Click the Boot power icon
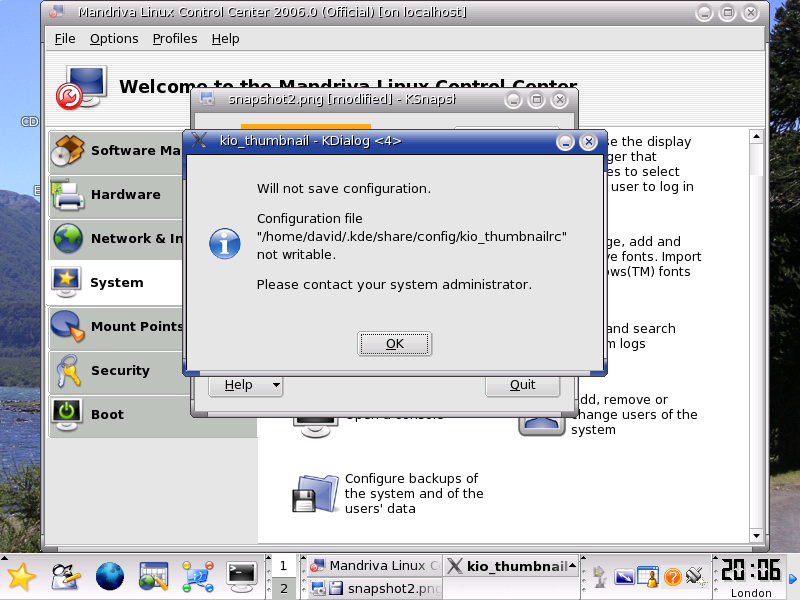Image resolution: width=800 pixels, height=600 pixels. (66, 415)
